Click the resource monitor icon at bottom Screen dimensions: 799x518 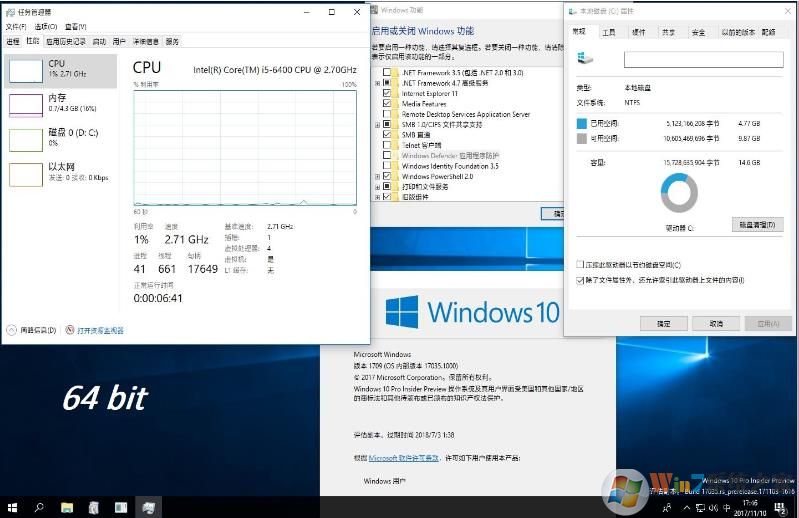(70, 329)
